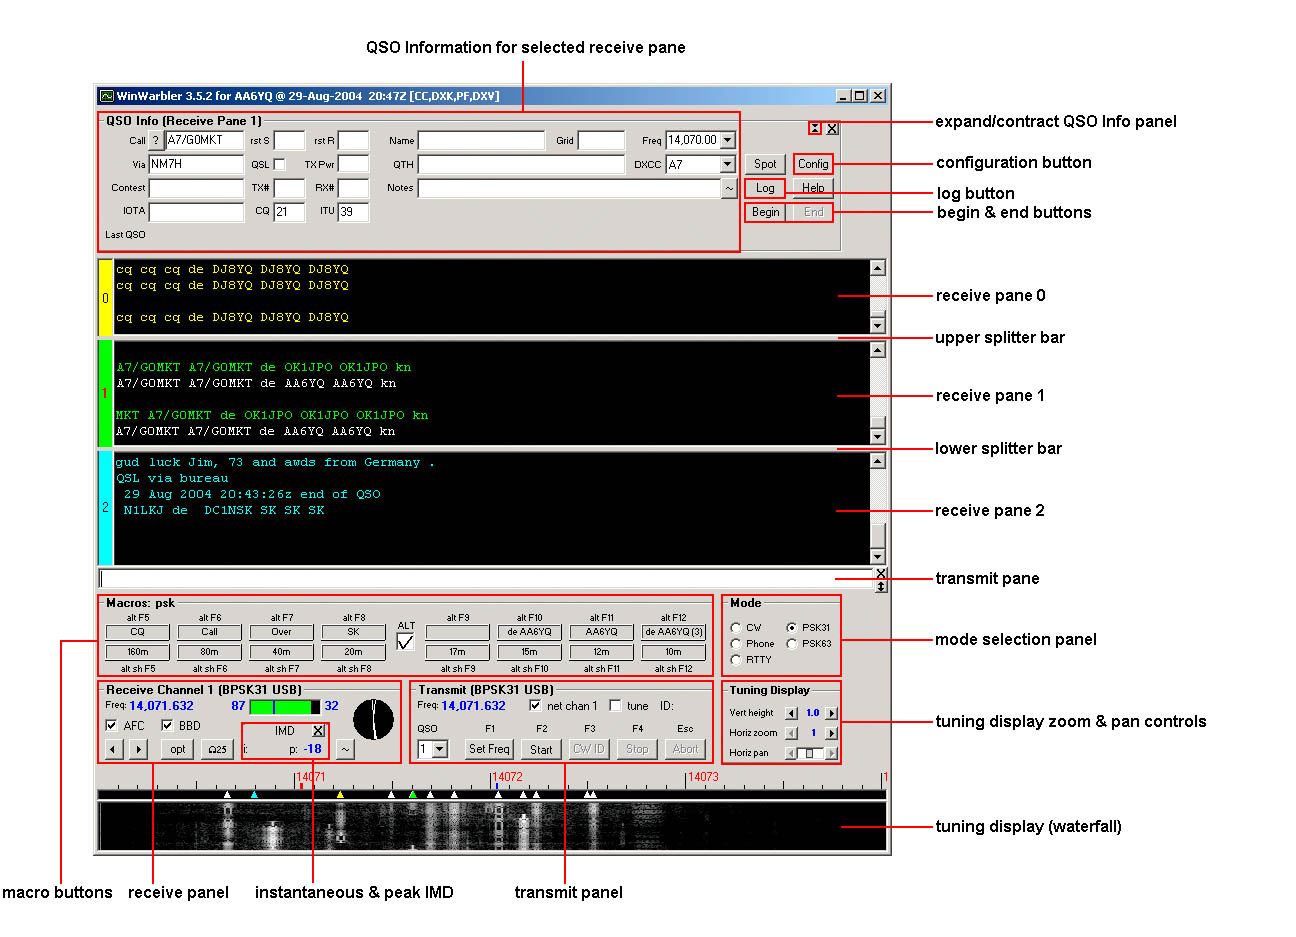Click the Log button
The image size is (1296, 937).
click(765, 188)
